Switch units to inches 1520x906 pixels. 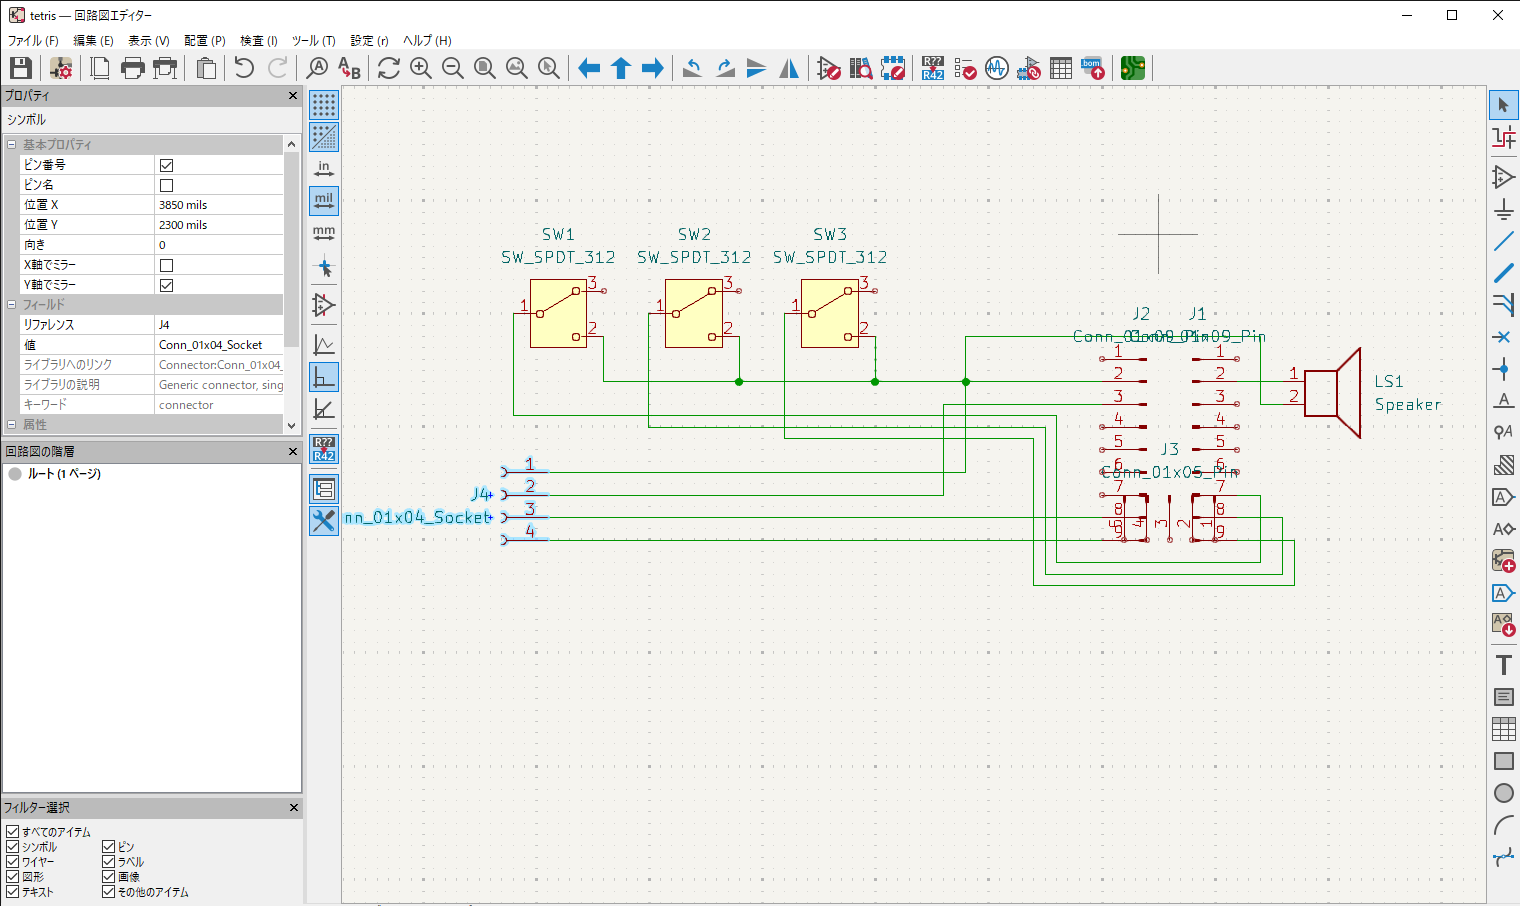point(324,169)
